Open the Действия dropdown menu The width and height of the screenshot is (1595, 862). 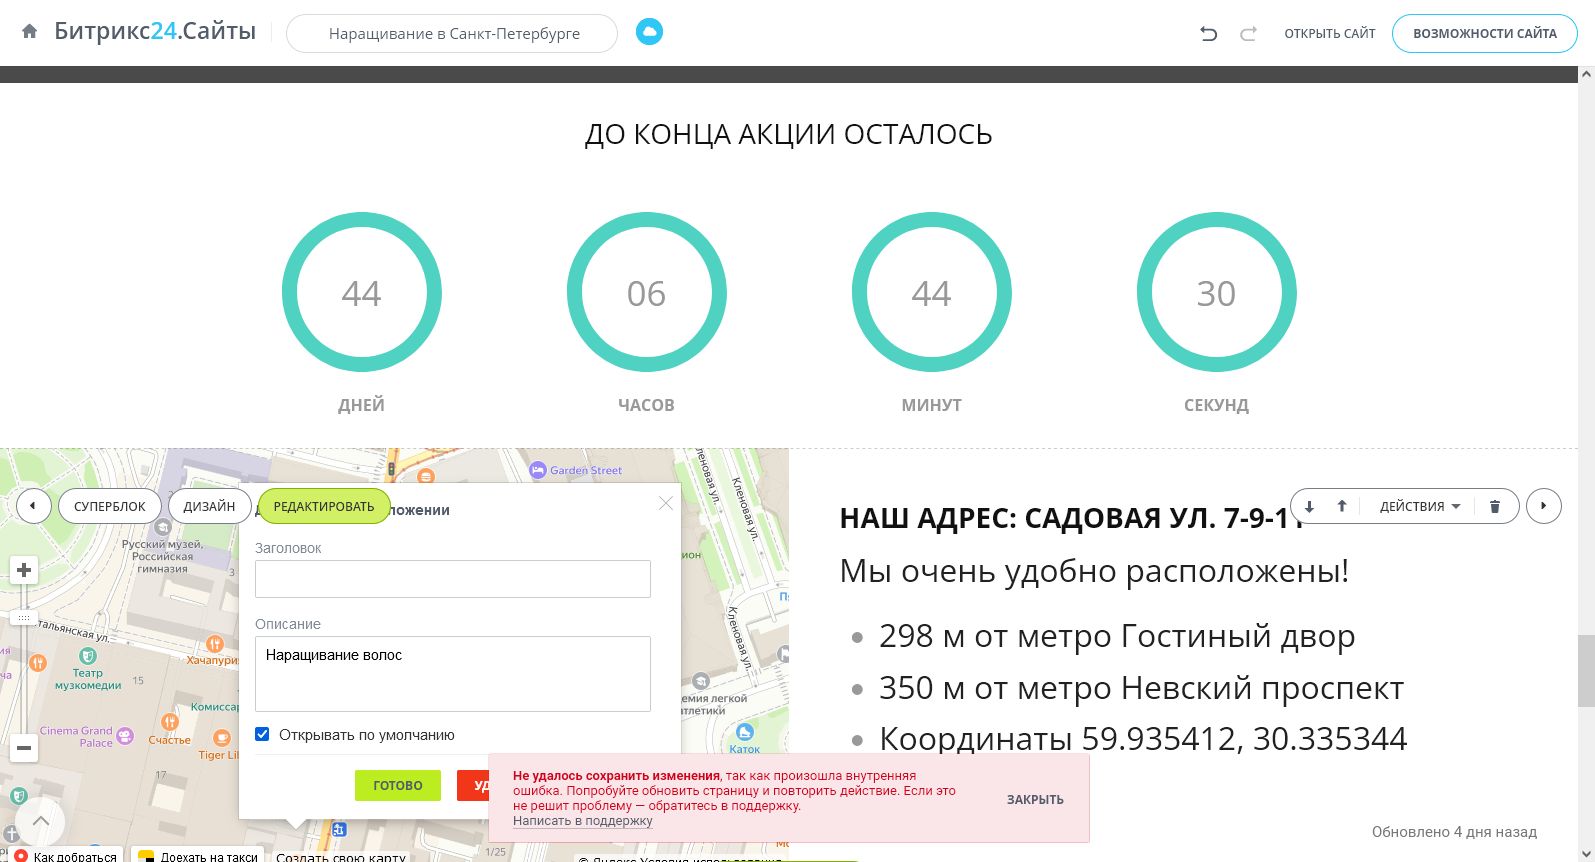1420,506
